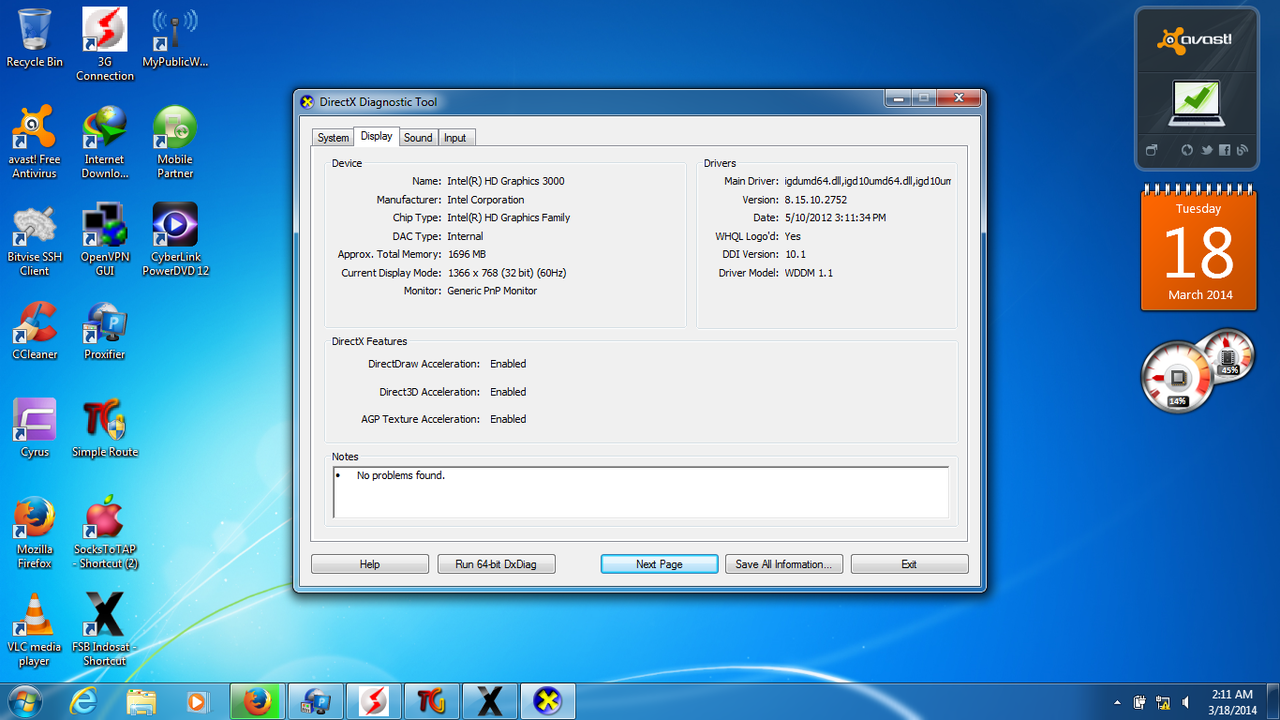
Task: Click the avast gadget Facebook icon
Action: coord(1225,150)
